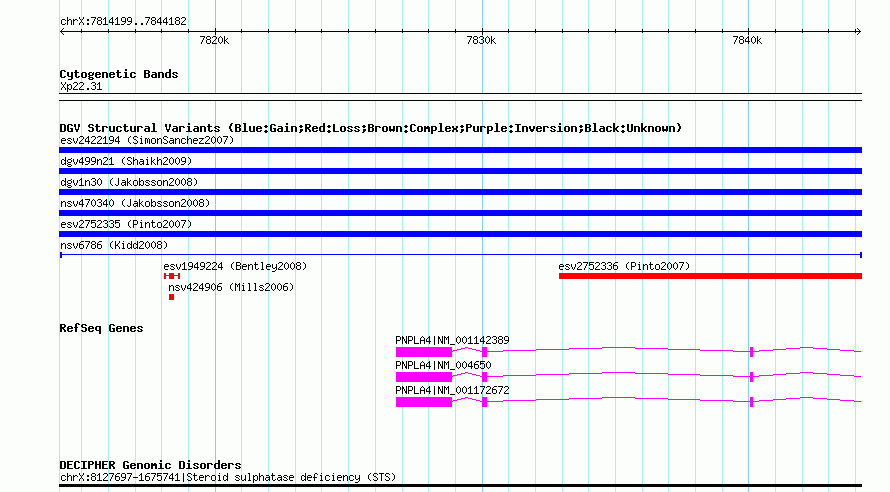The height and width of the screenshot is (492, 890).
Task: Click the chrX:7814199..7844182 coordinate label
Action: point(123,22)
